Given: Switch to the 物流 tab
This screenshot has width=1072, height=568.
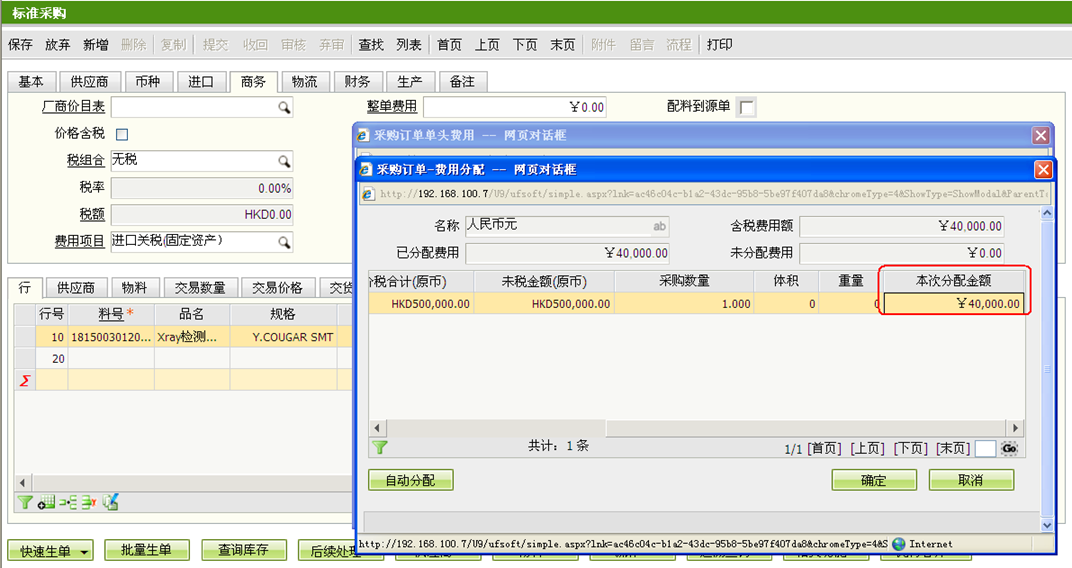Looking at the screenshot, I should coord(305,82).
